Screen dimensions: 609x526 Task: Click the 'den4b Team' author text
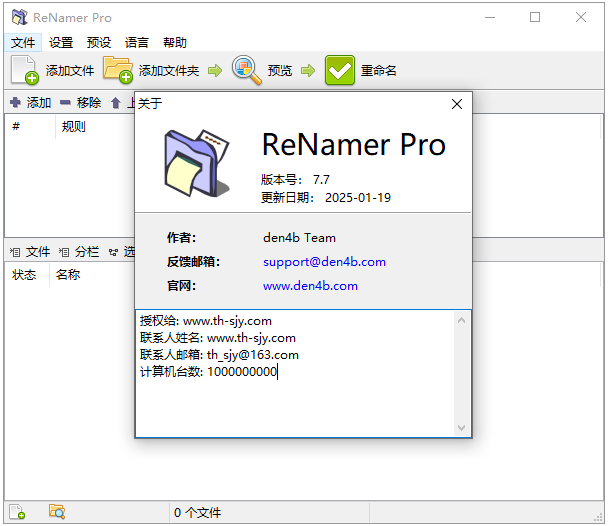point(299,238)
